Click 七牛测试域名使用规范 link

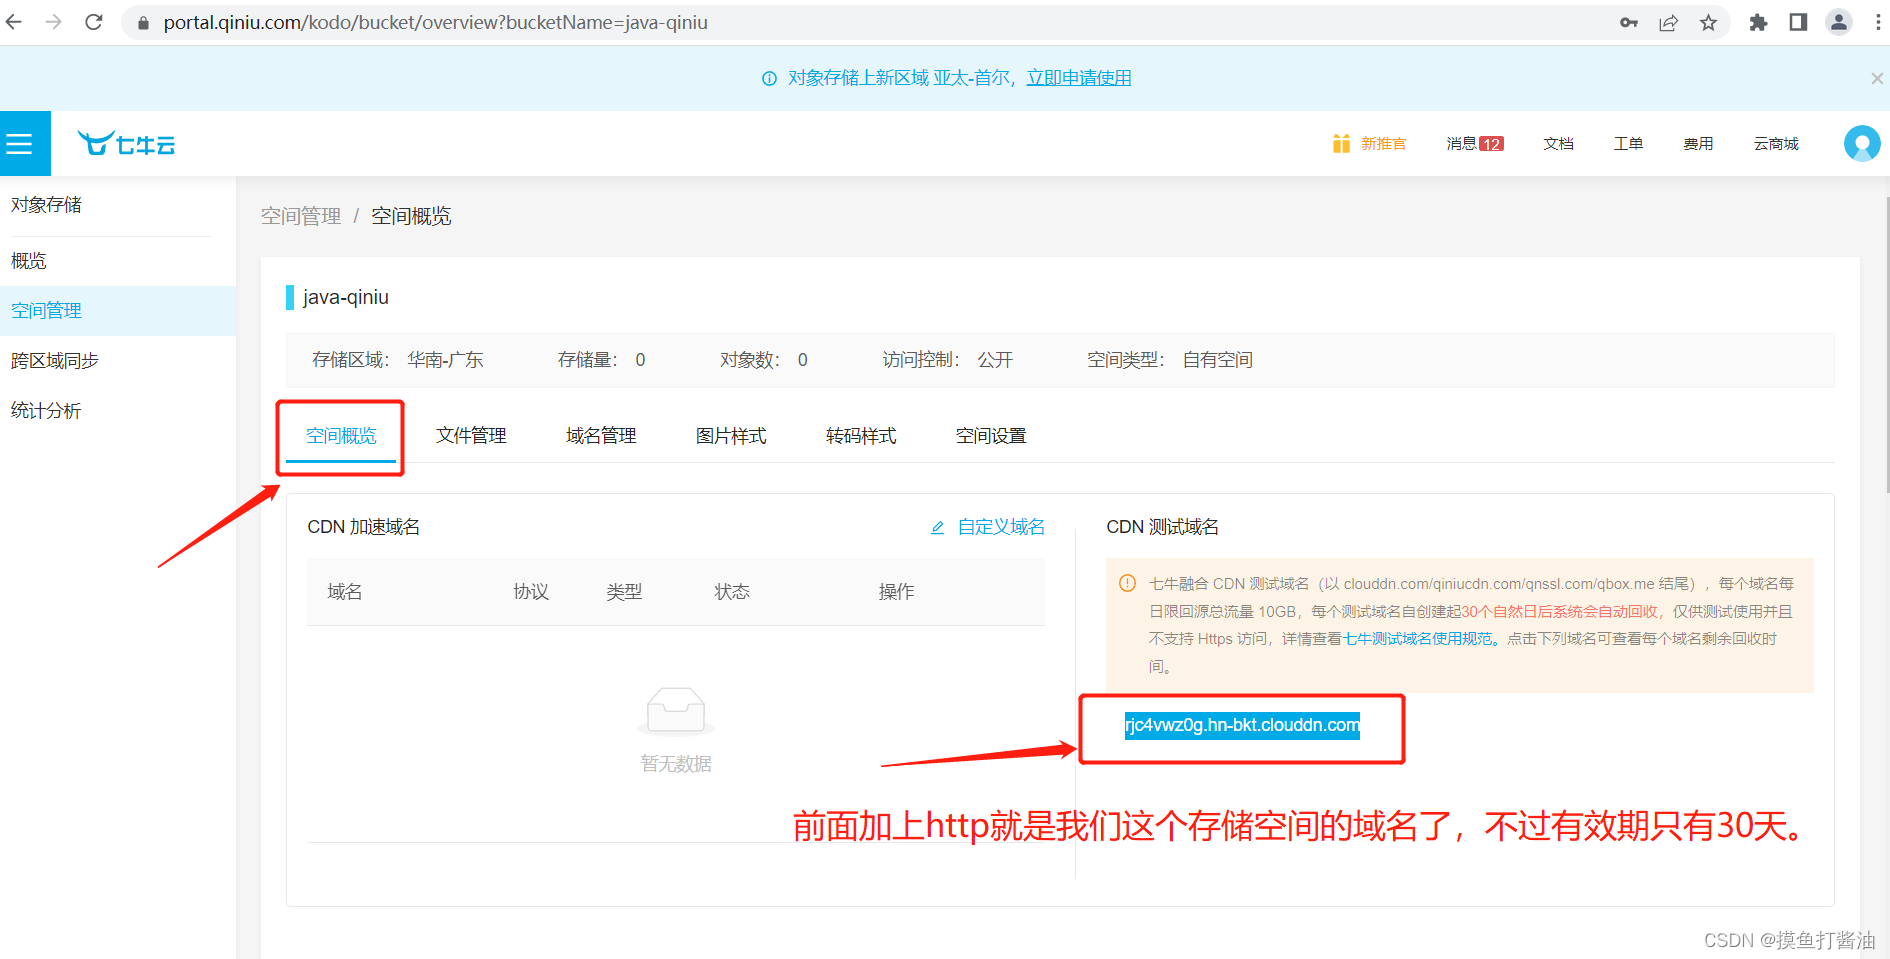(1417, 639)
